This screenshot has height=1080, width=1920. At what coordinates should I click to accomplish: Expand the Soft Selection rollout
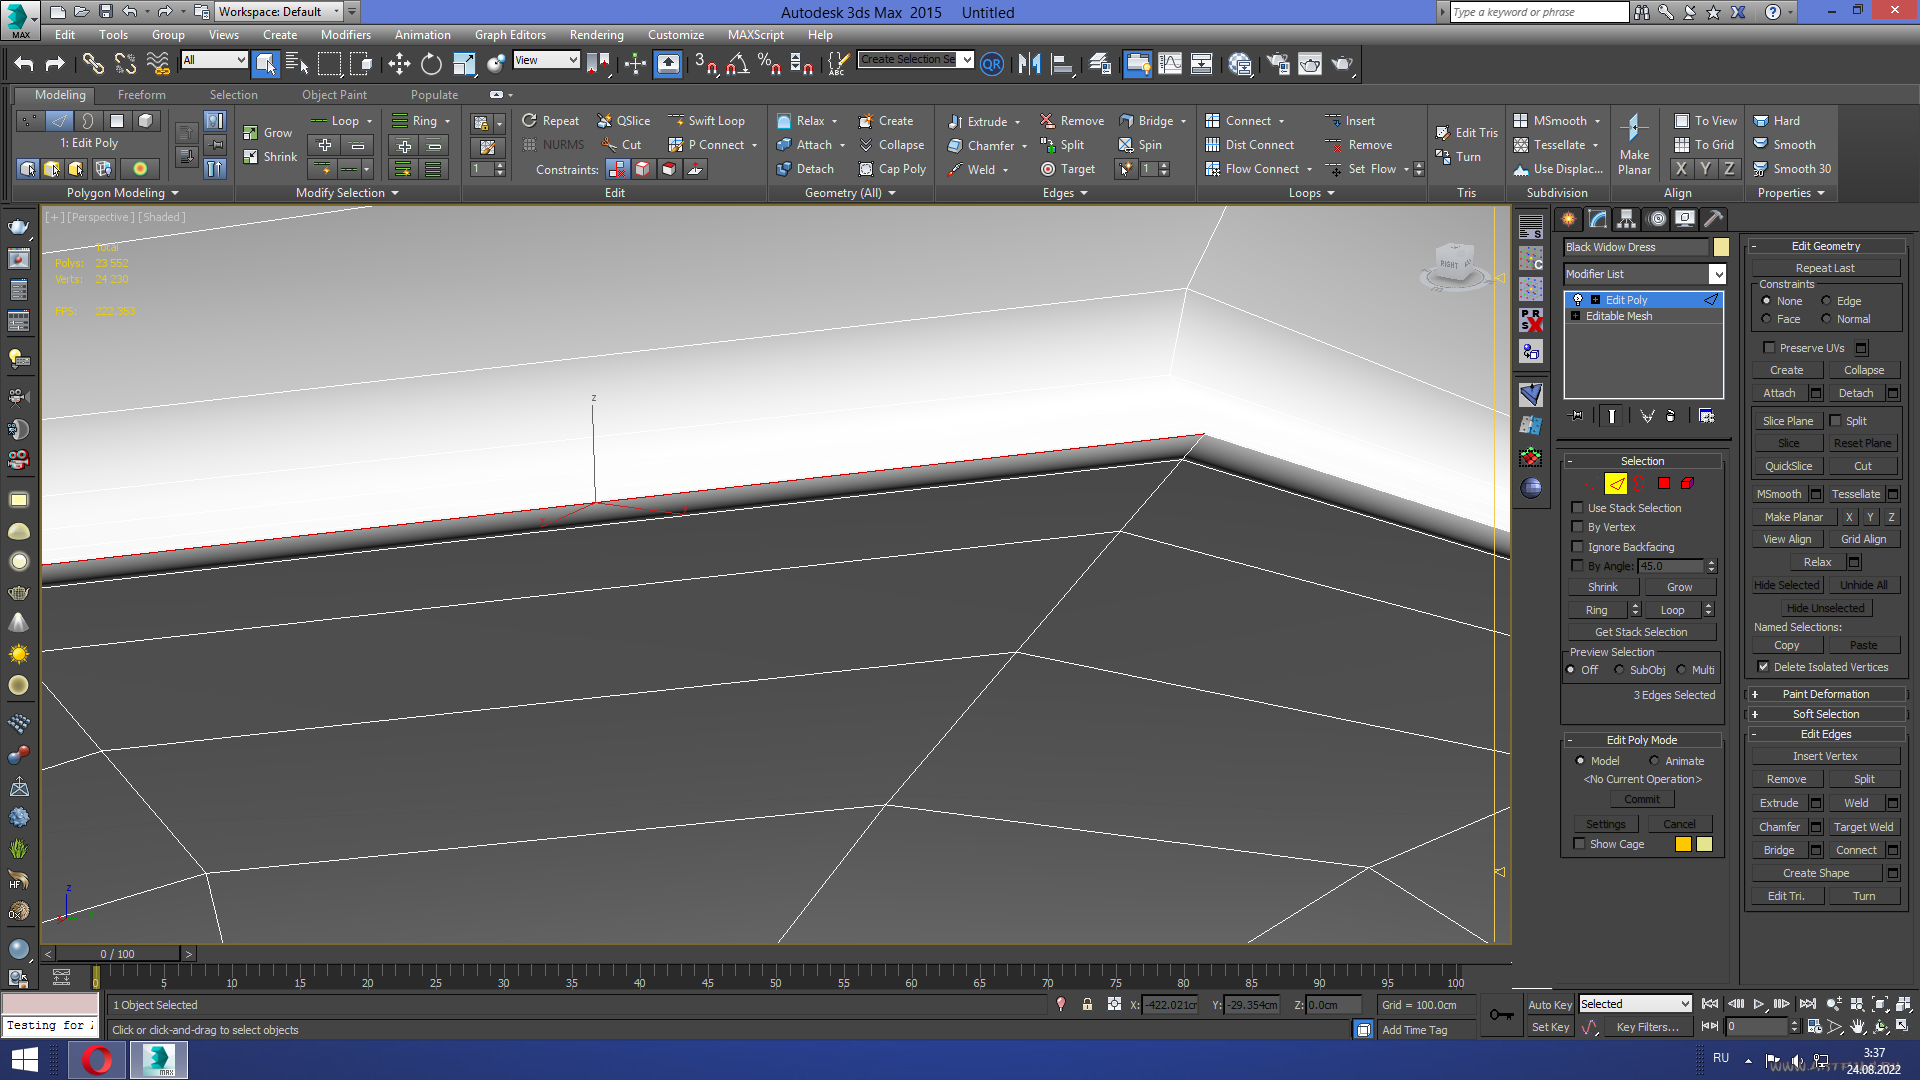(1825, 714)
